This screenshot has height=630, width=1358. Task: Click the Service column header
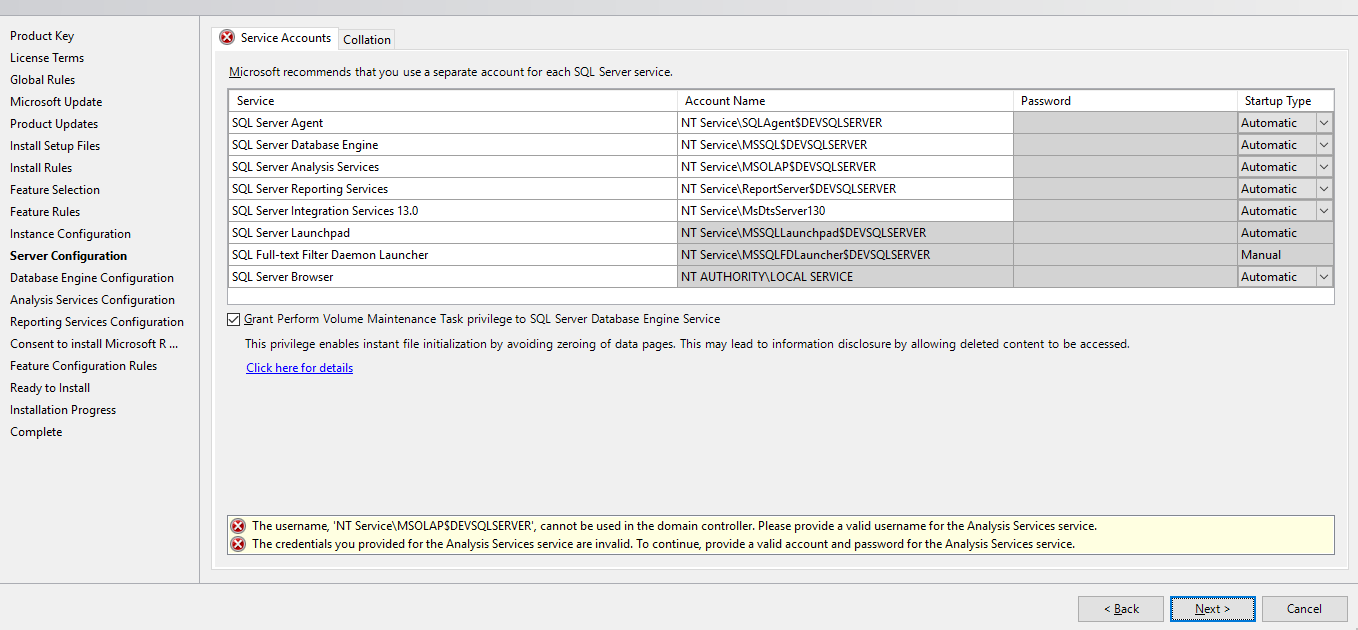(x=453, y=101)
